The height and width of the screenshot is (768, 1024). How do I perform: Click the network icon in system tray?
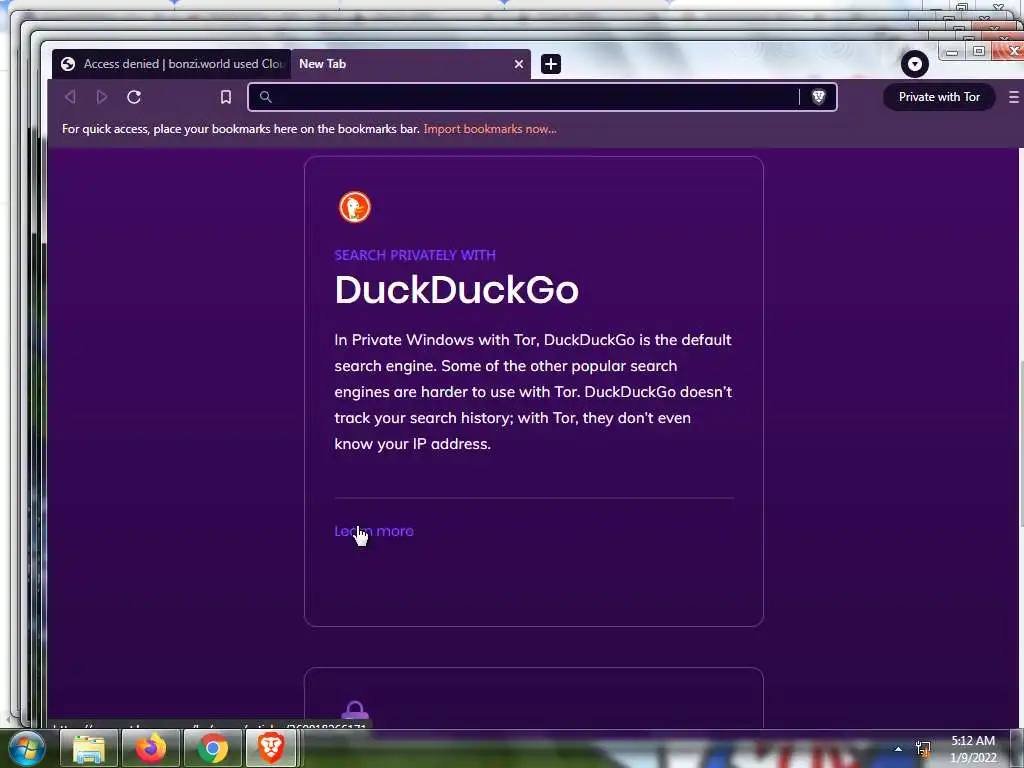(x=923, y=749)
